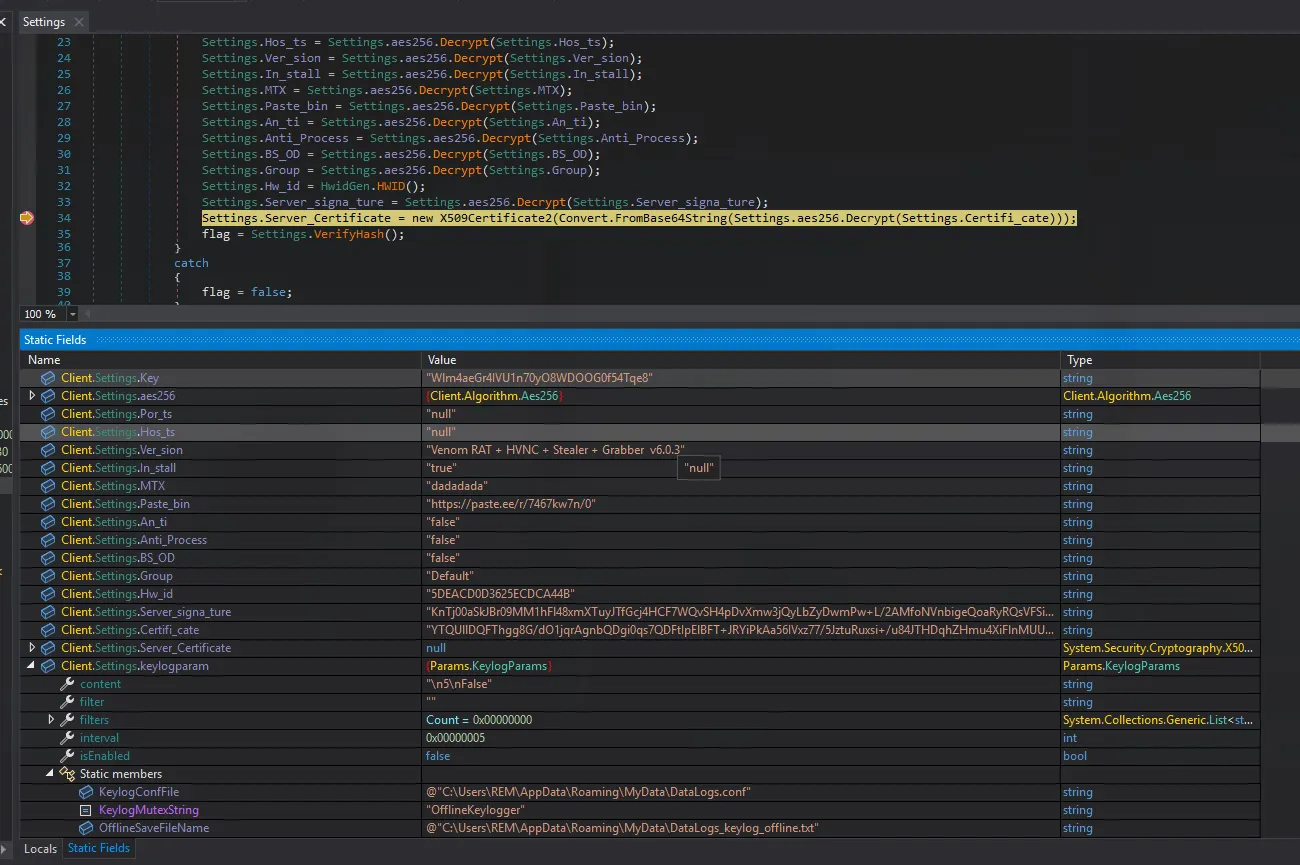
Task: Close the Settings editor tab
Action: tap(79, 22)
